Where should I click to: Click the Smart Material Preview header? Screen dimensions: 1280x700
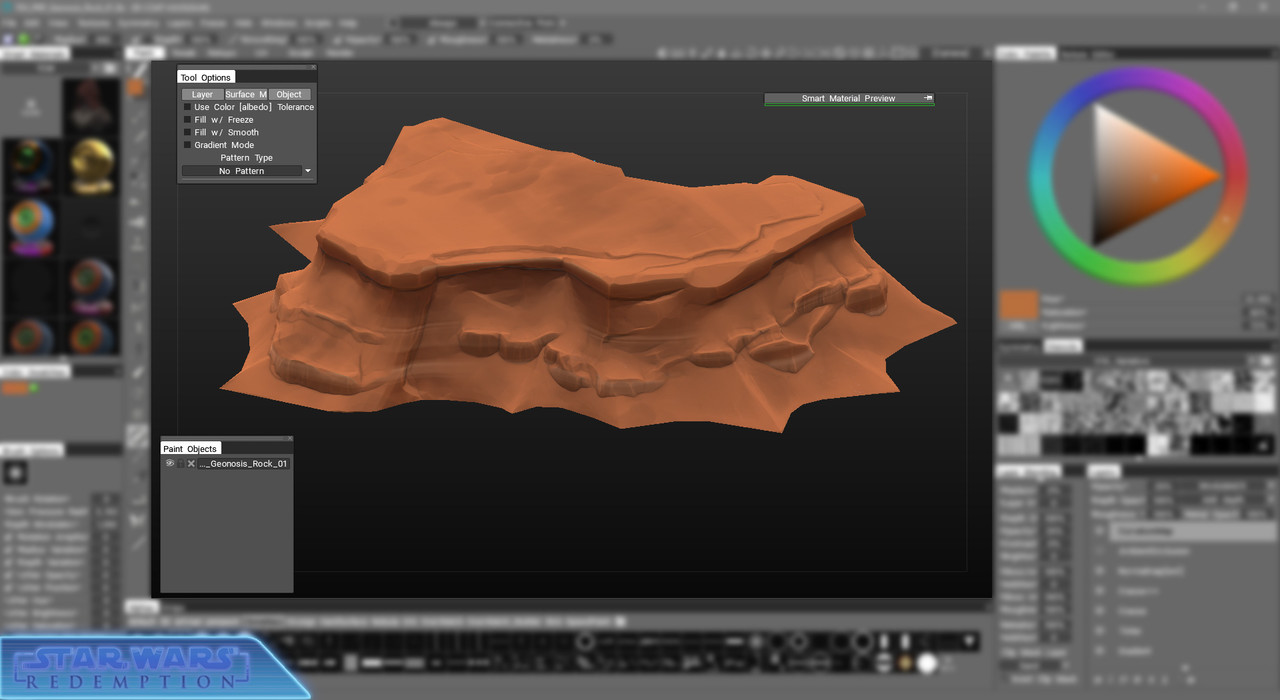coord(849,98)
